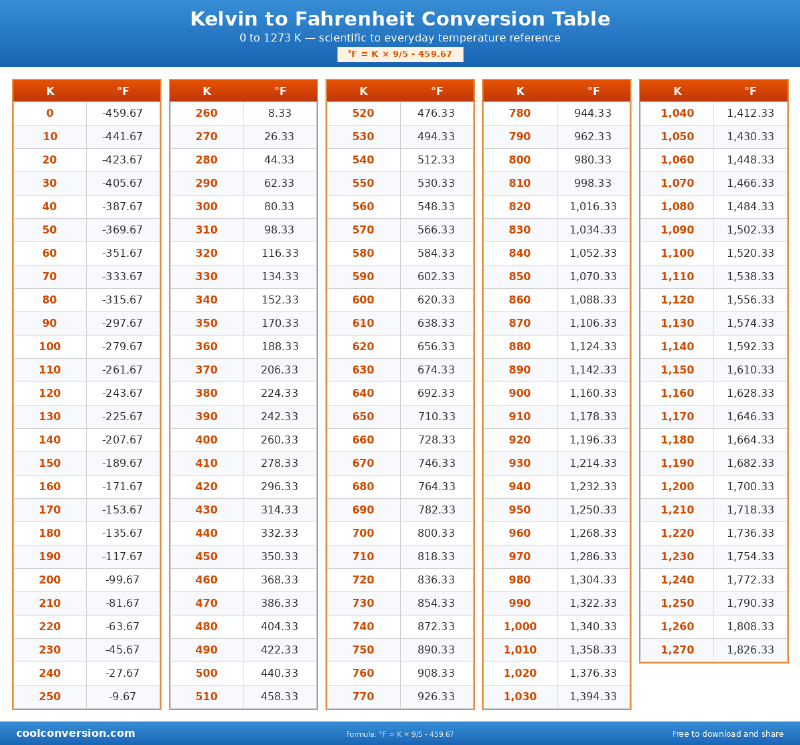Select Kelvin cell 780
The height and width of the screenshot is (745, 800).
click(x=520, y=113)
